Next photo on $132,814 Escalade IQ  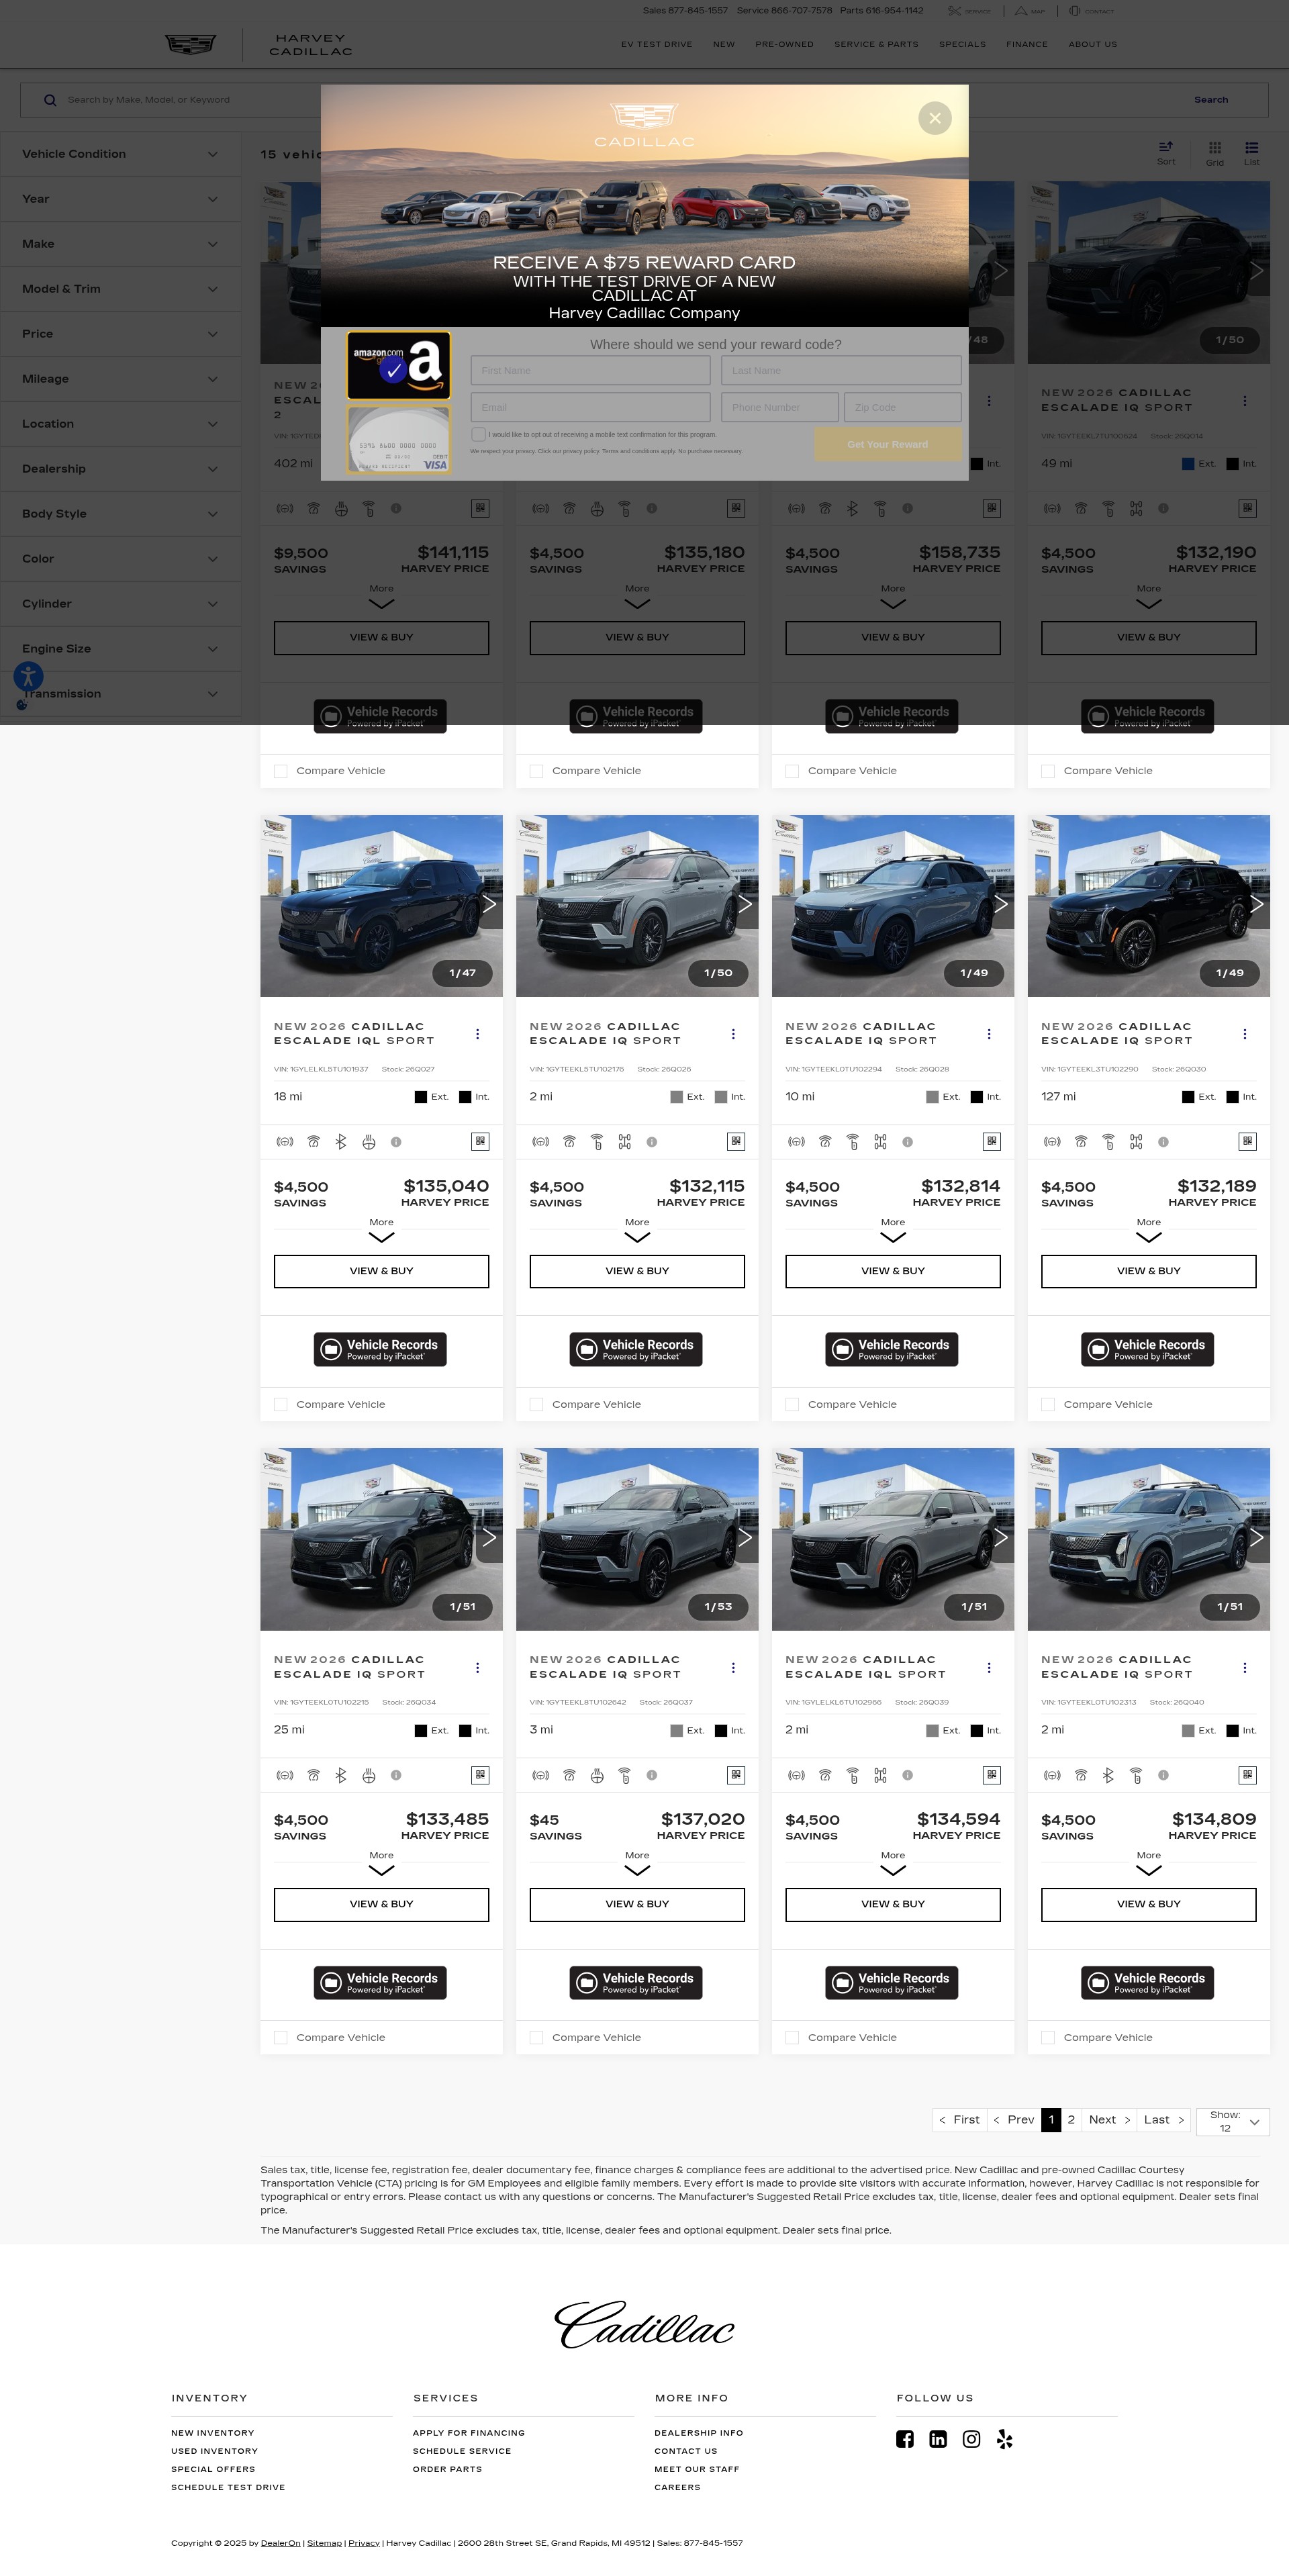[1000, 904]
